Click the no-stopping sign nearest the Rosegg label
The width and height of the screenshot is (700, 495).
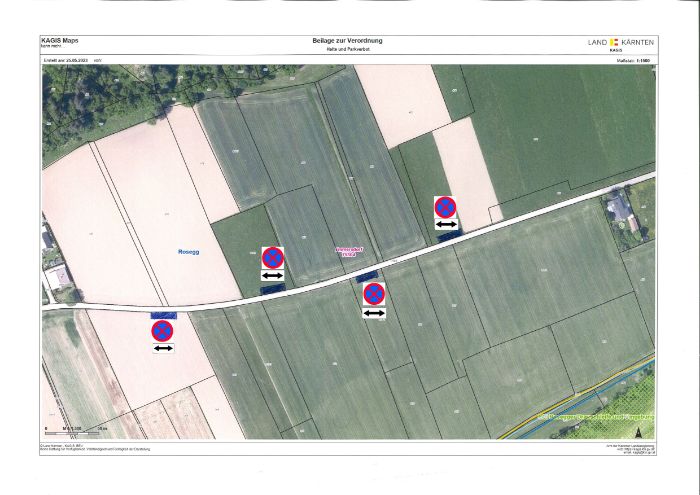[272, 258]
